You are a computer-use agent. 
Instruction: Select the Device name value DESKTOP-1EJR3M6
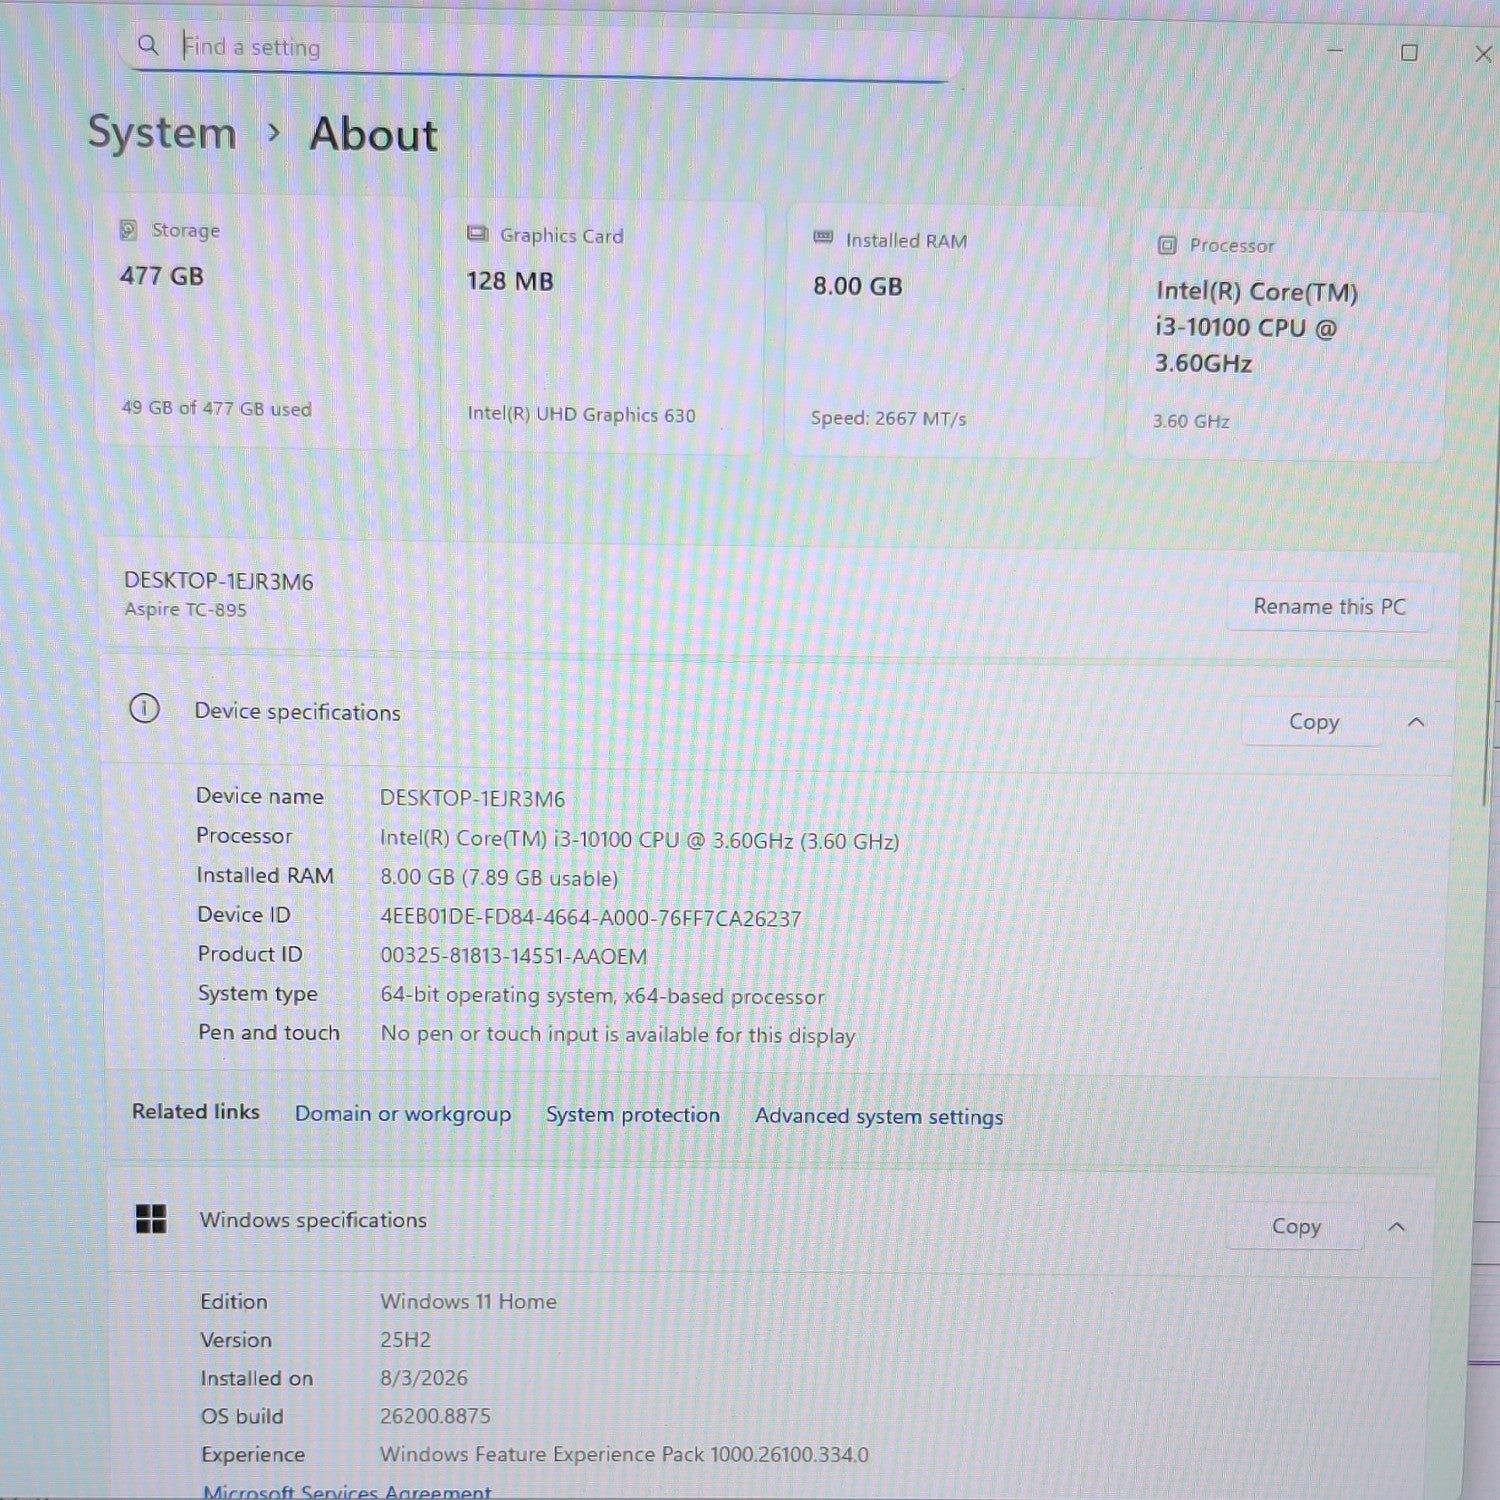click(472, 799)
